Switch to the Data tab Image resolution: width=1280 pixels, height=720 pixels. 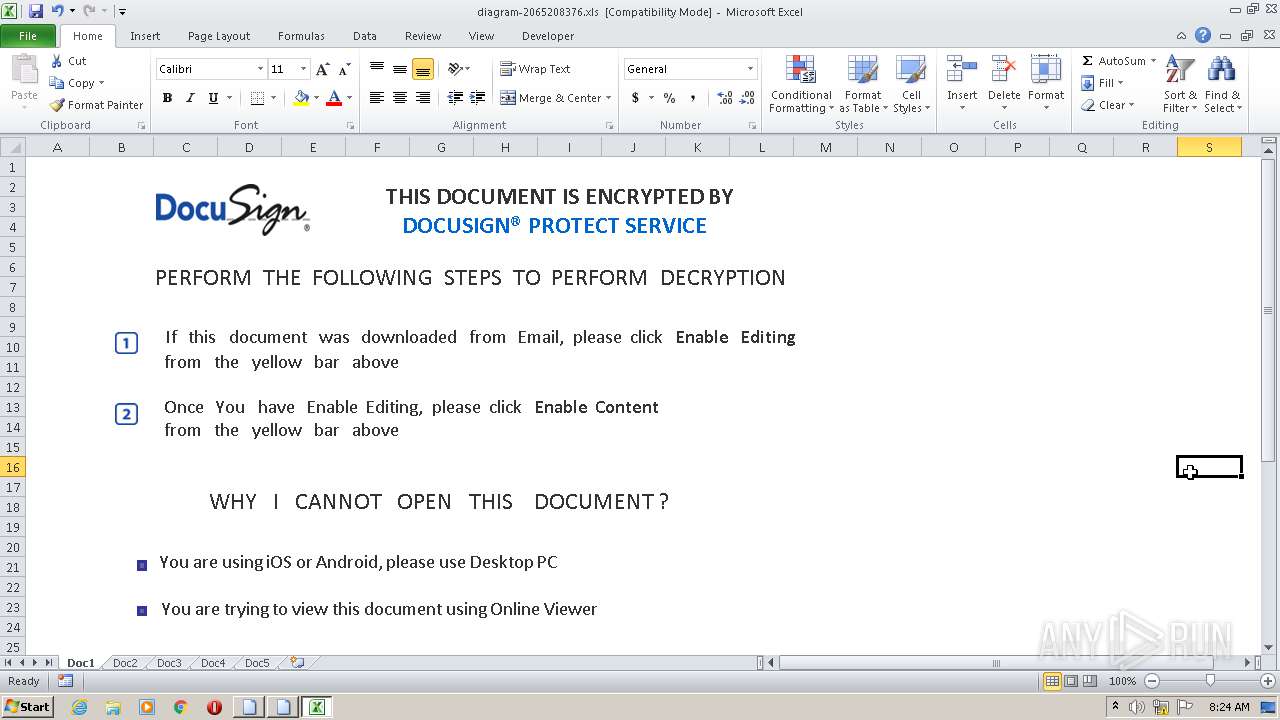[365, 36]
